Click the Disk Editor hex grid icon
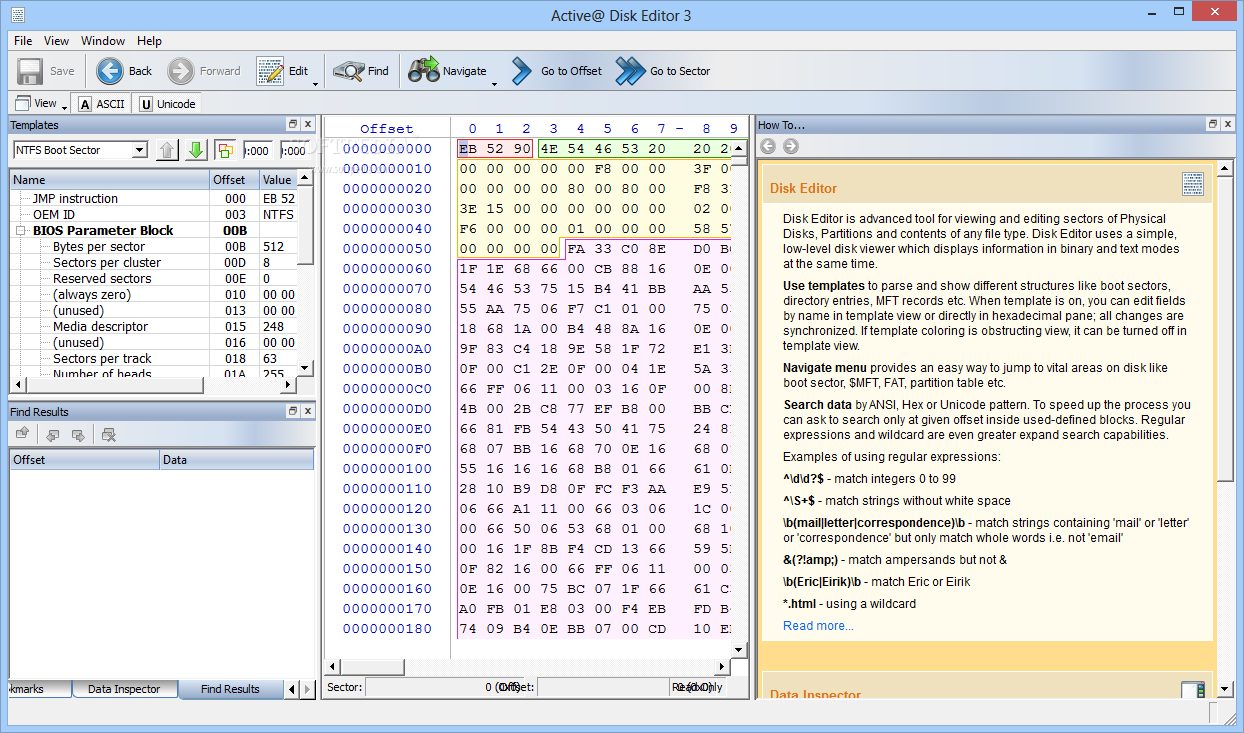 [1192, 184]
